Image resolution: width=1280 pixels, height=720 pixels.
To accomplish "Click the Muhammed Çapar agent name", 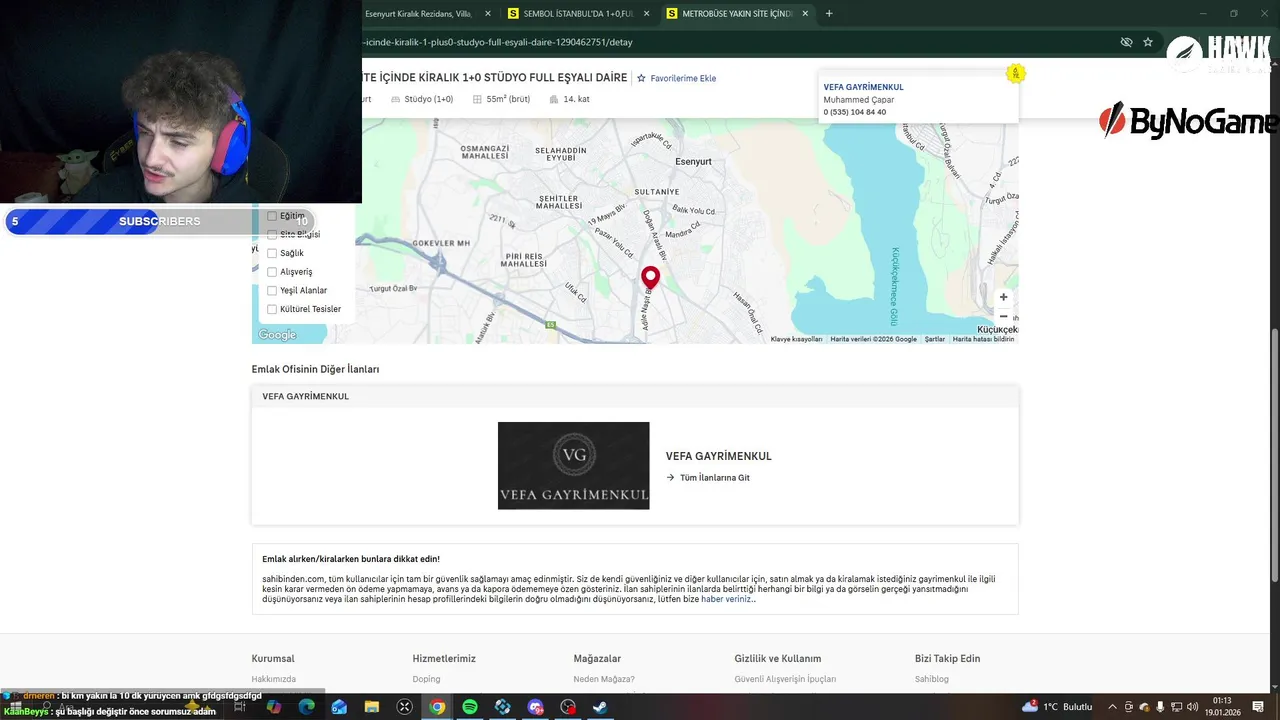I will click(858, 100).
